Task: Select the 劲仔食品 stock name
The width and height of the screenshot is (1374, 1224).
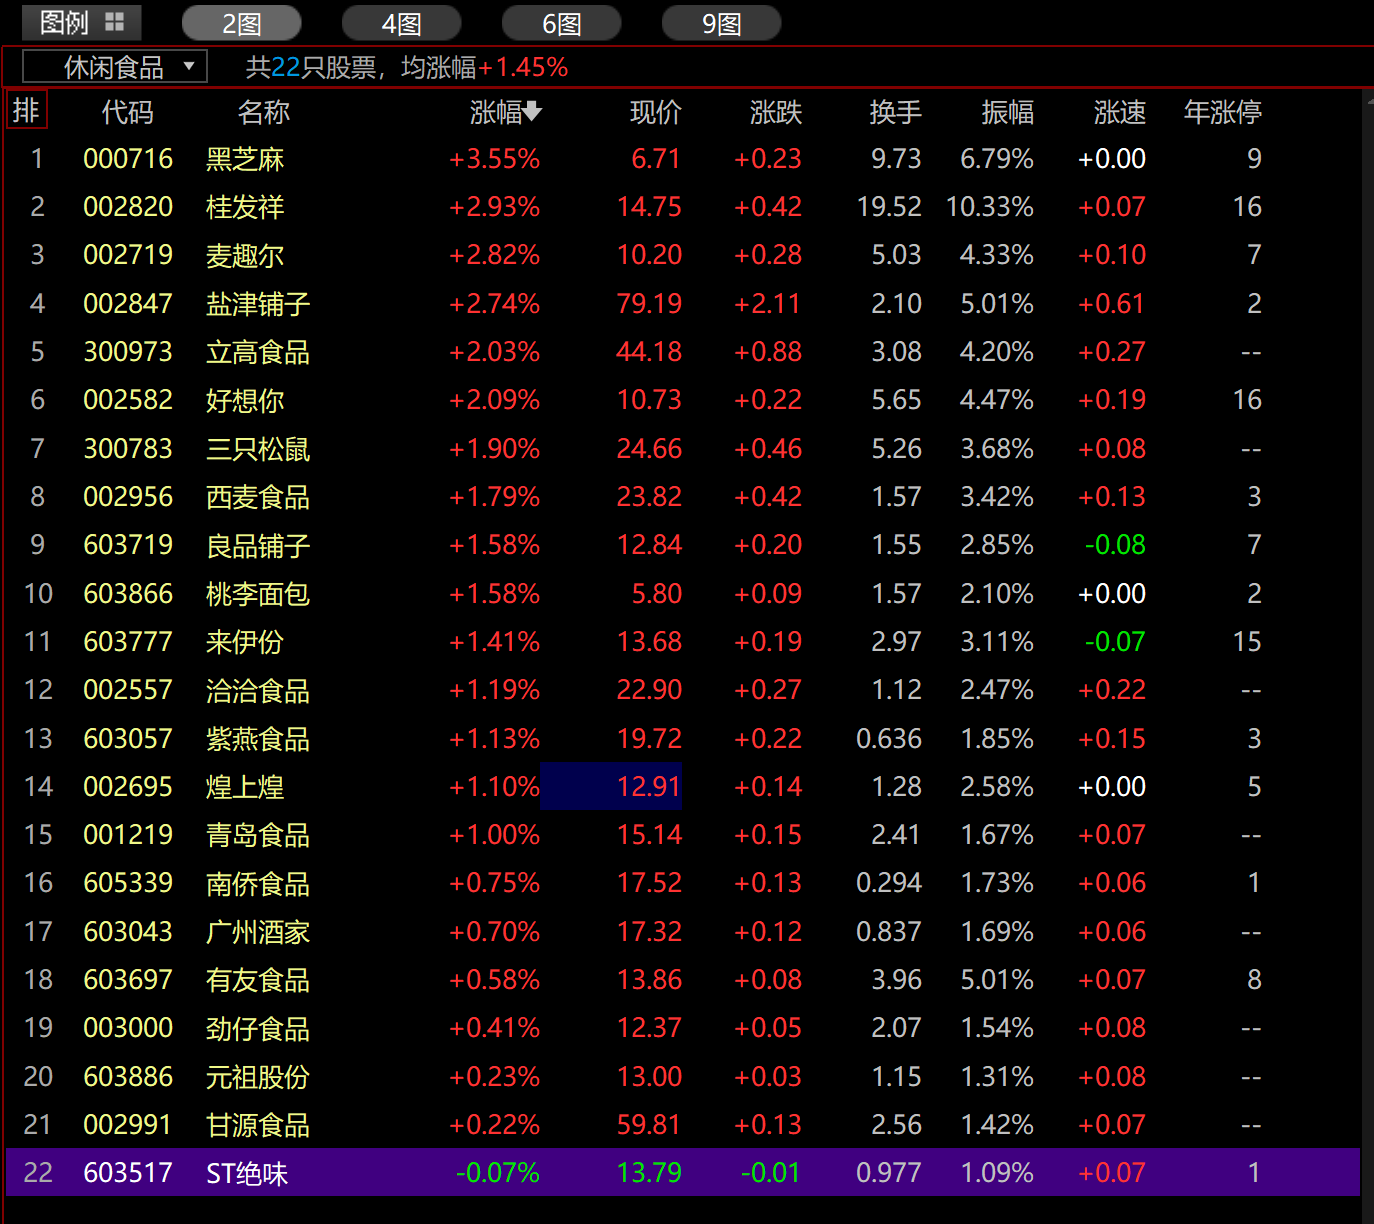Action: coord(258,1028)
